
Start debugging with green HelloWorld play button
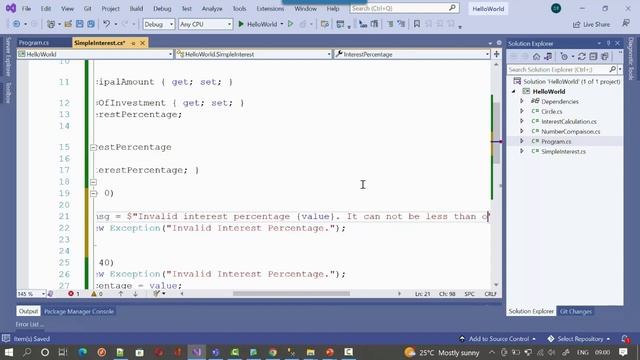pyautogui.click(x=258, y=24)
